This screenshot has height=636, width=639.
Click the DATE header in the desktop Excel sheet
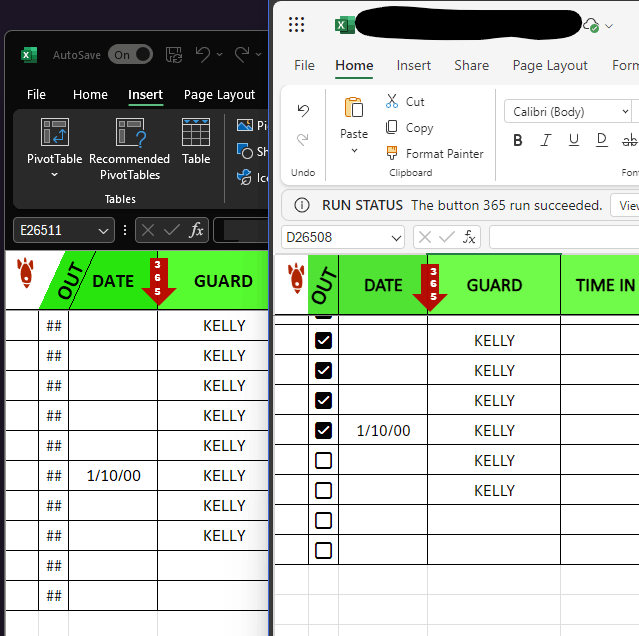(113, 281)
